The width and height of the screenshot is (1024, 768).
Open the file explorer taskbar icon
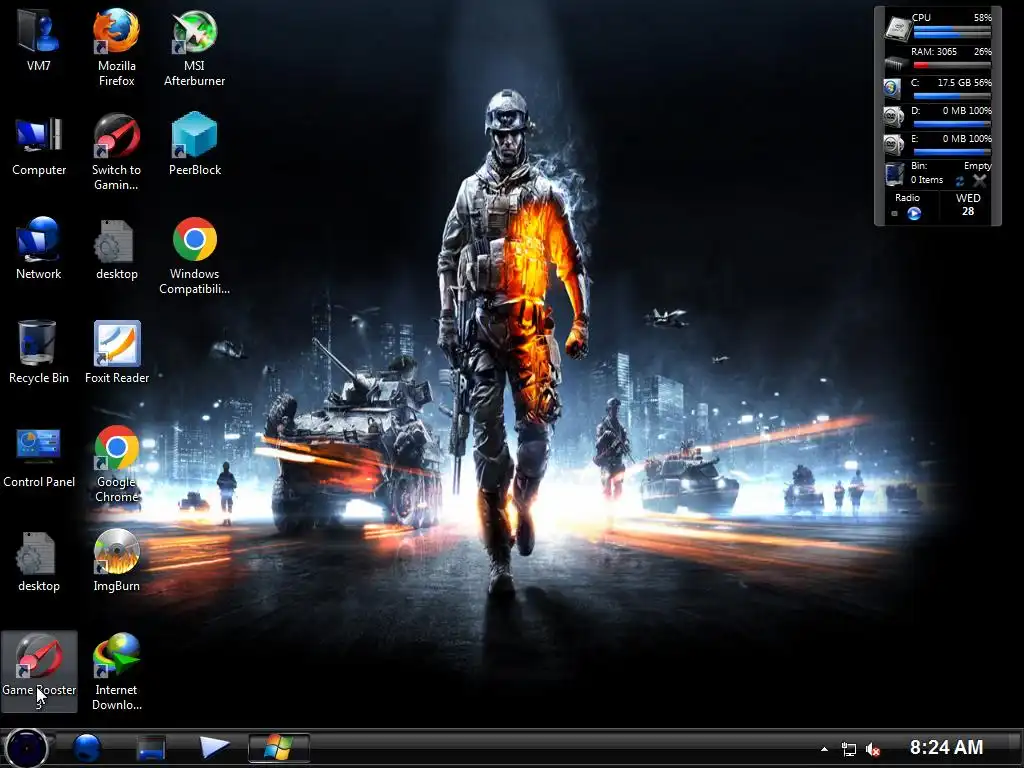(150, 748)
